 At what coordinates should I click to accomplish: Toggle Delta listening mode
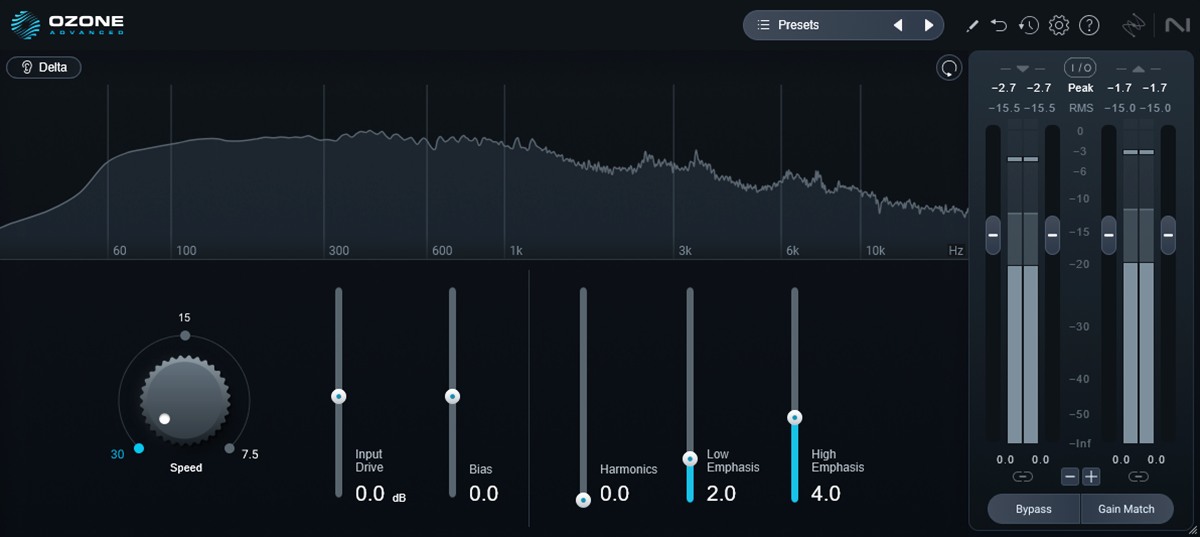click(44, 67)
